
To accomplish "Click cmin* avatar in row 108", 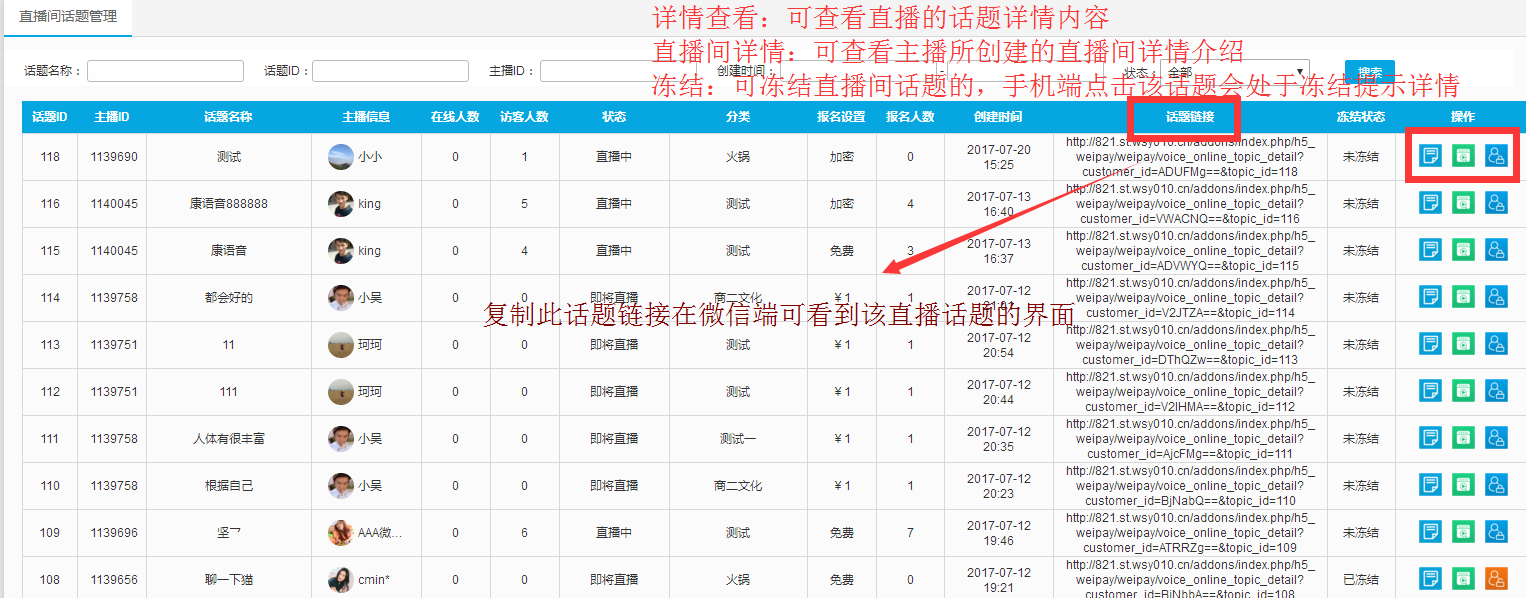I will pyautogui.click(x=340, y=579).
